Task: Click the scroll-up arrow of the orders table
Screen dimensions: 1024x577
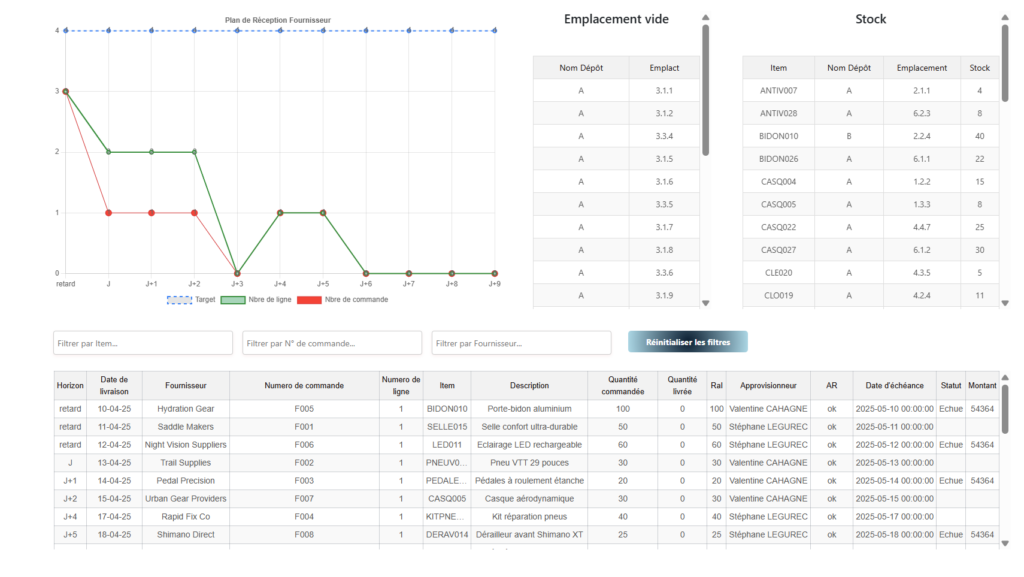Action: [x=1005, y=378]
